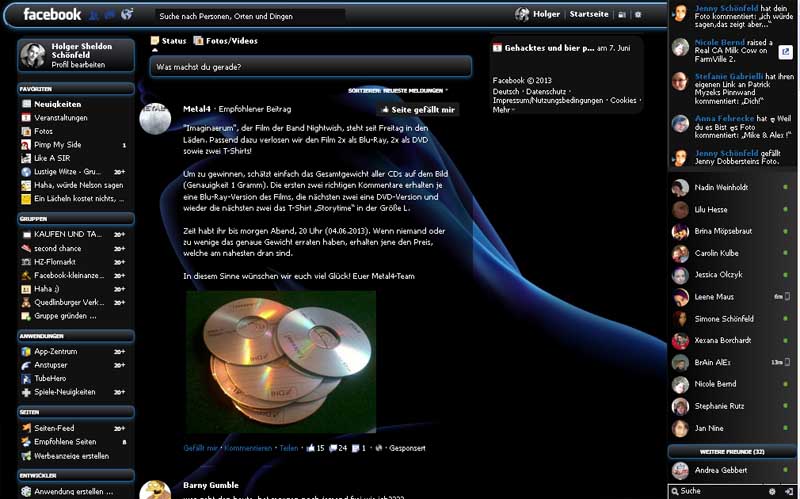The image size is (800, 499).
Task: Click the like count thumbs-up icon
Action: 310,448
